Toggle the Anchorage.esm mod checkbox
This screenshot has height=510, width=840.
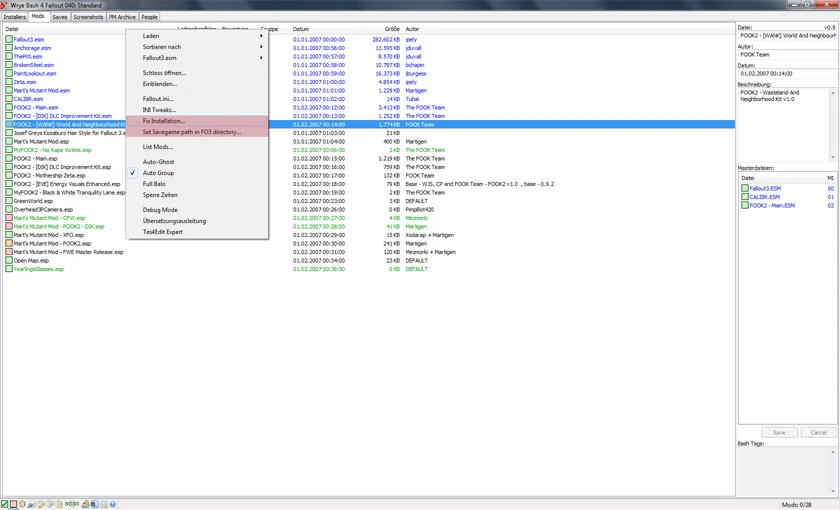tap(9, 48)
